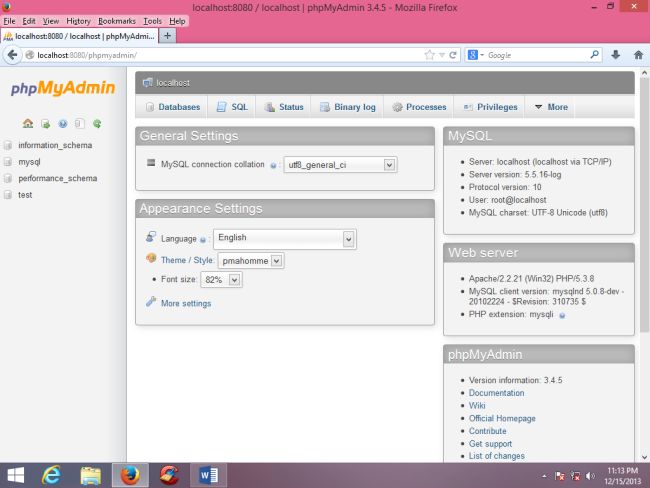
Task: Click the help icon next to connection collation
Action: 273,165
